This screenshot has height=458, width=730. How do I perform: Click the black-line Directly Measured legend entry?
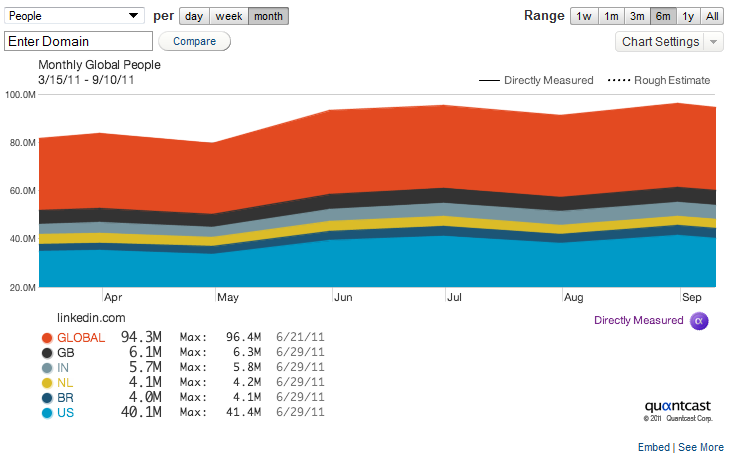536,81
